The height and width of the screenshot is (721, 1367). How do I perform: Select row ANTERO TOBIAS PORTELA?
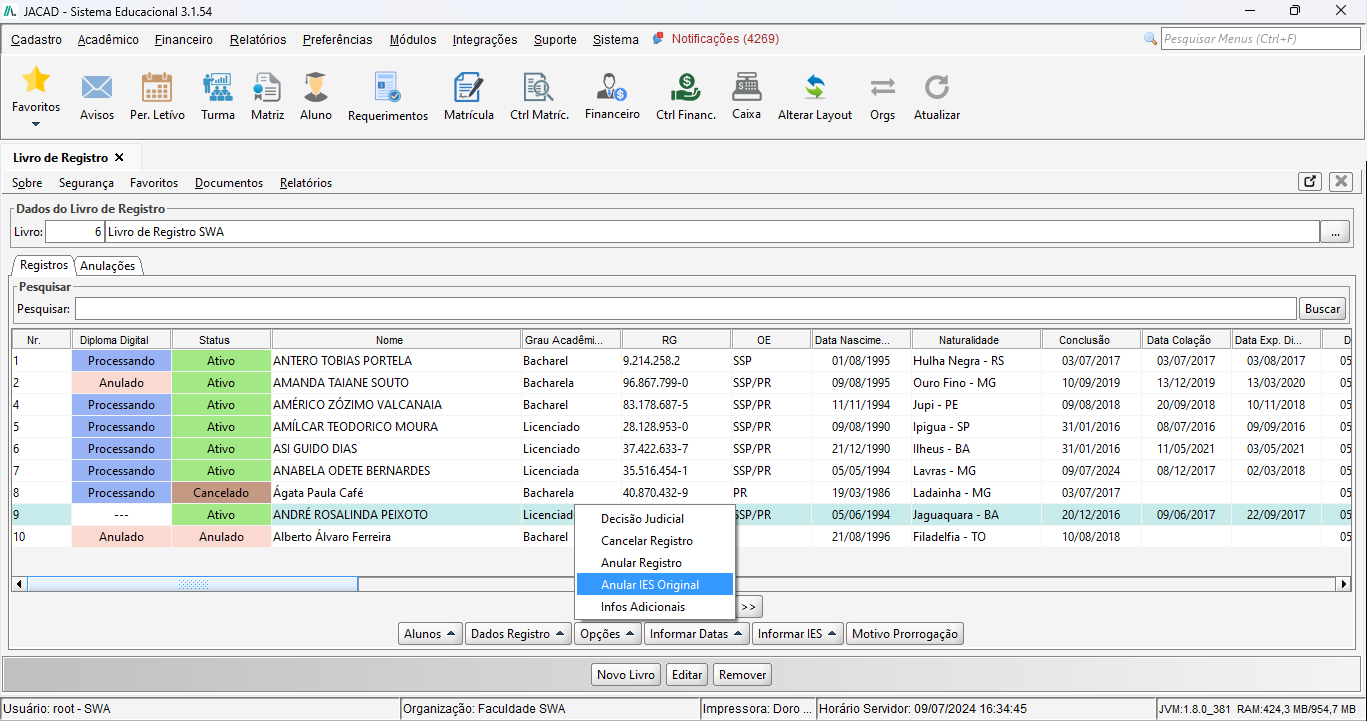tap(681, 361)
